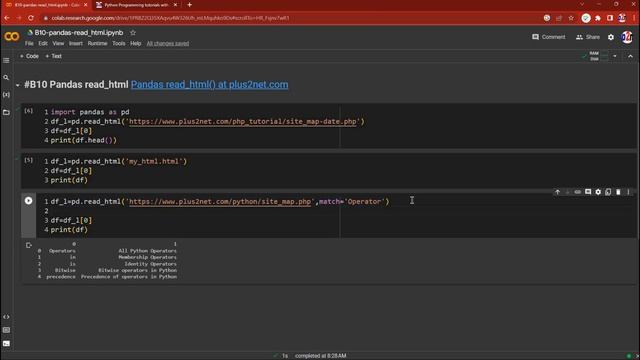640x360 pixels.
Task: Open the browser tab search chevron
Action: click(x=582, y=4)
